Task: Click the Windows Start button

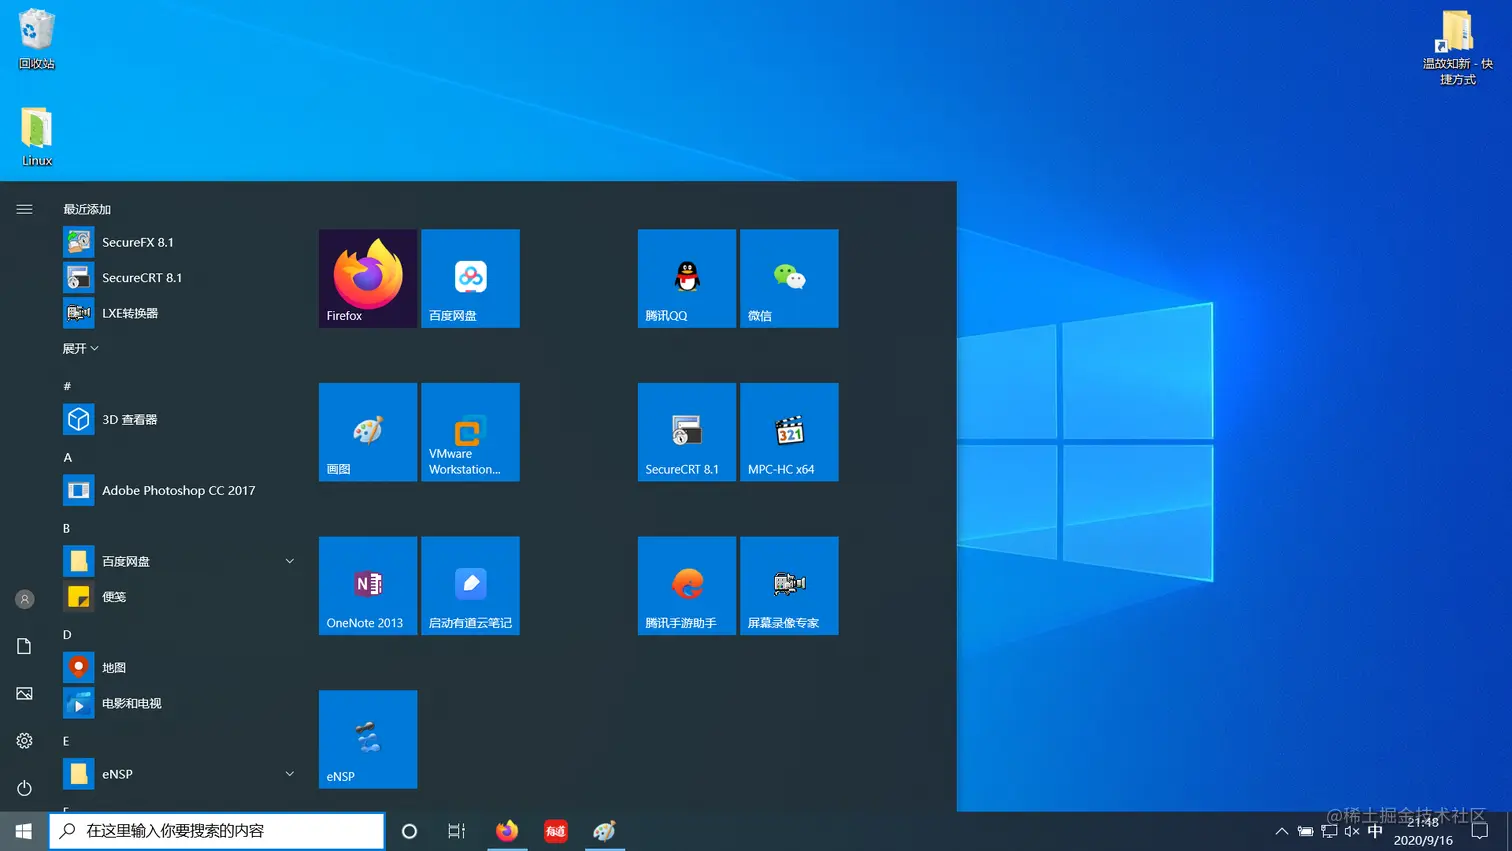Action: pos(24,831)
